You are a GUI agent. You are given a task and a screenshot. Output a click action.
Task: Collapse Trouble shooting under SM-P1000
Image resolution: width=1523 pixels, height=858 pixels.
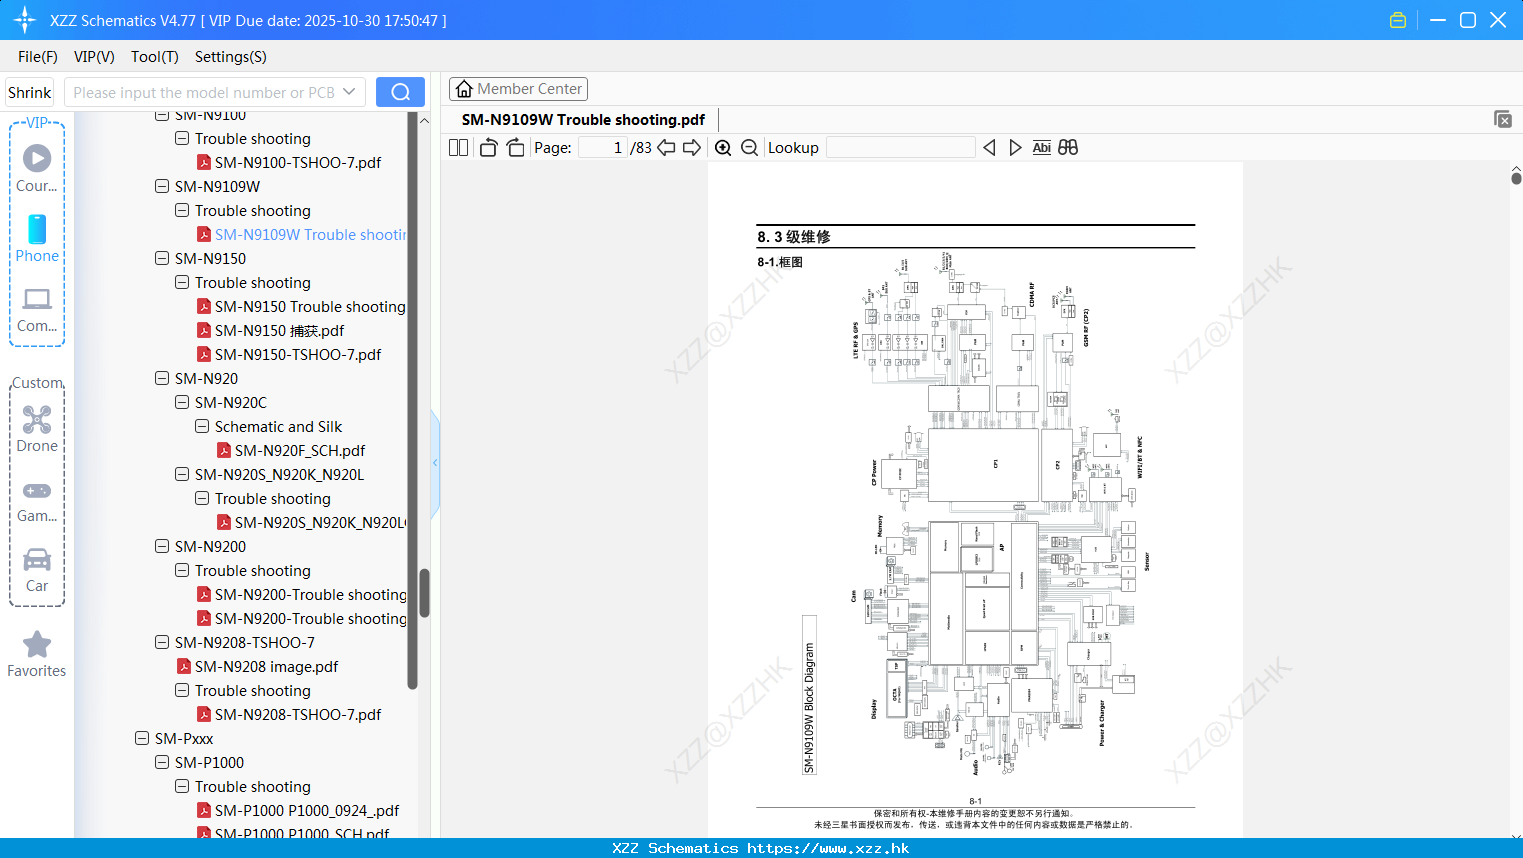coord(182,786)
